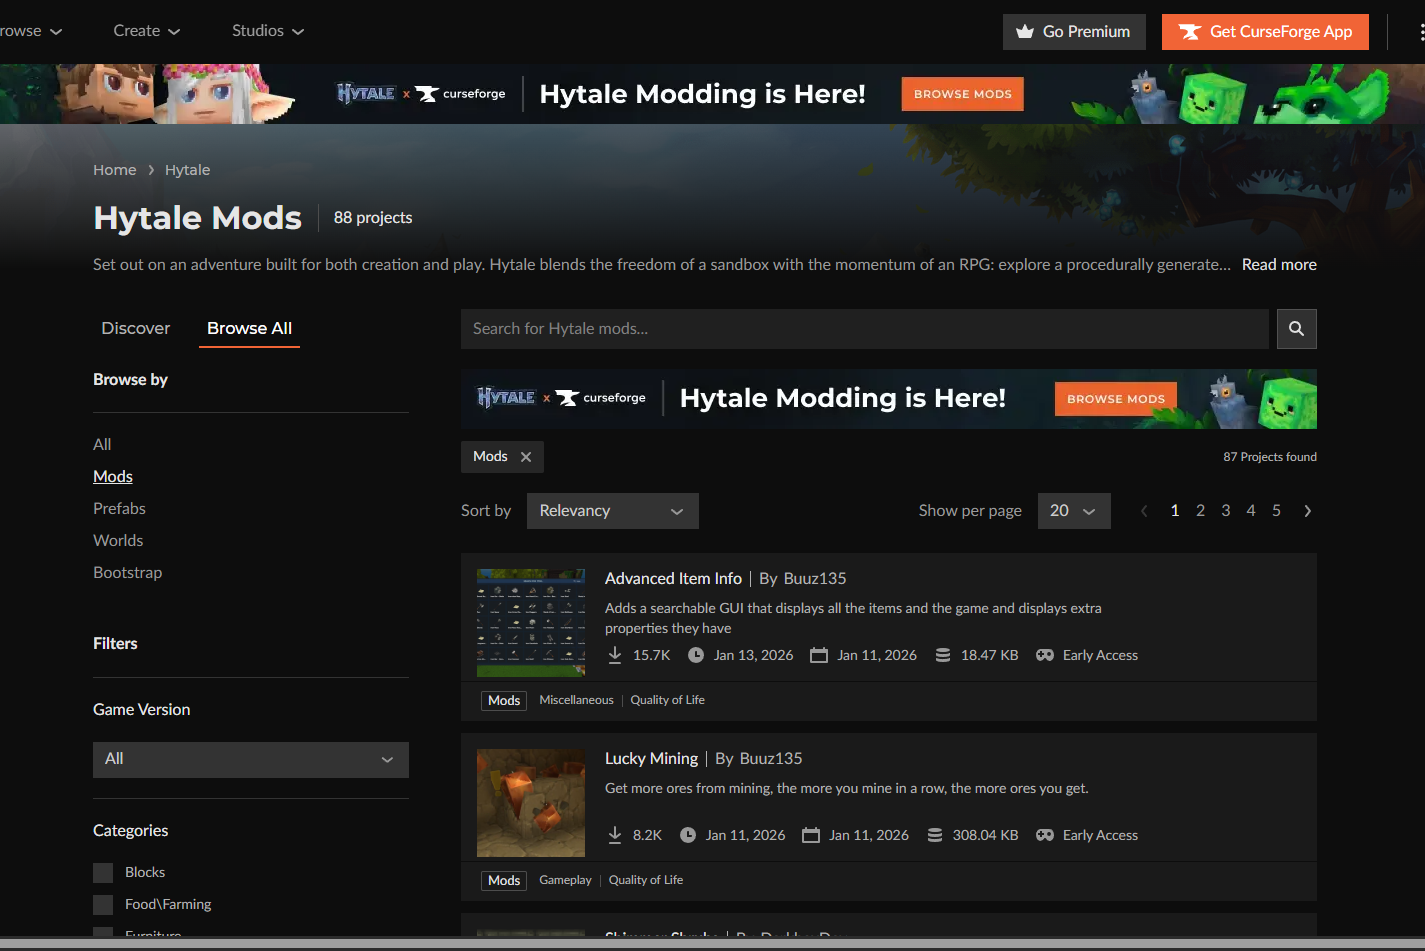1425x951 pixels.
Task: Click the Early Access controller icon on Lucky Mining
Action: click(x=1045, y=834)
